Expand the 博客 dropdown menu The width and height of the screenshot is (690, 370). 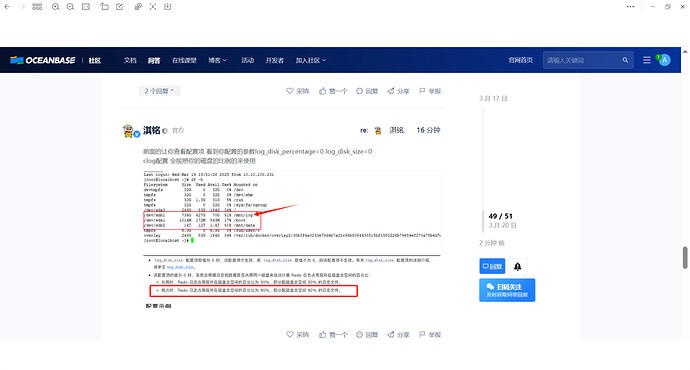click(x=217, y=60)
